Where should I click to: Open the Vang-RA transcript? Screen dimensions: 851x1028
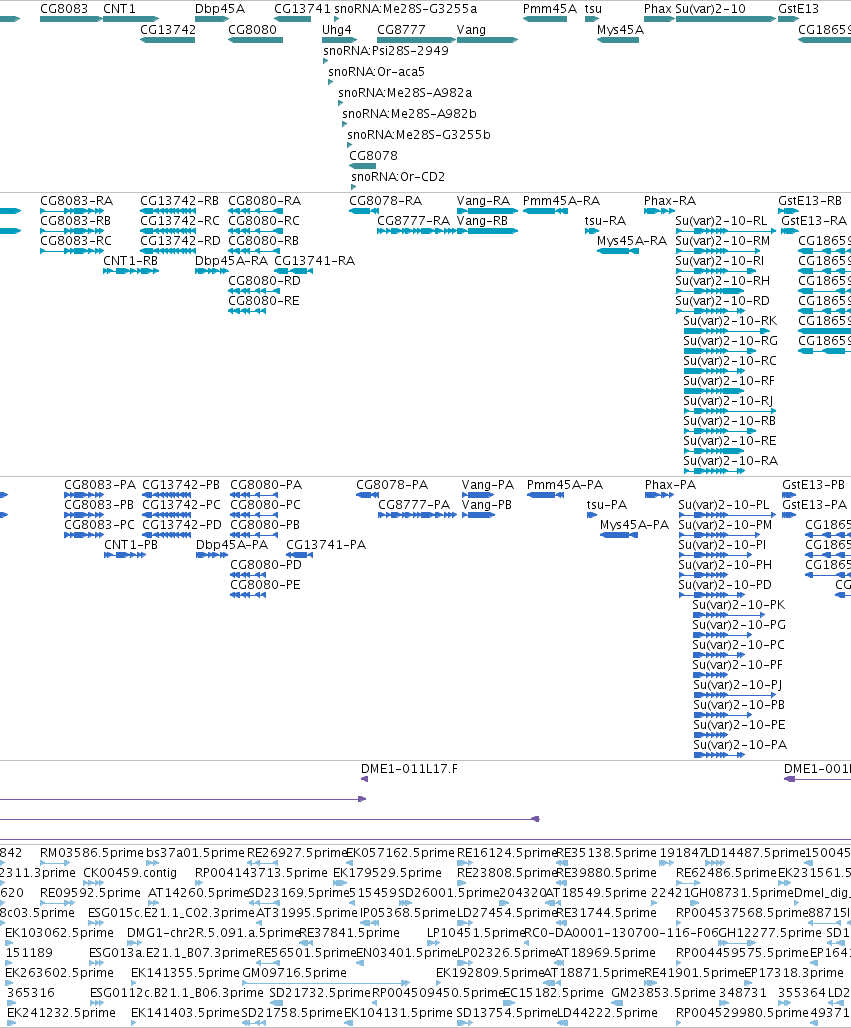coord(487,211)
